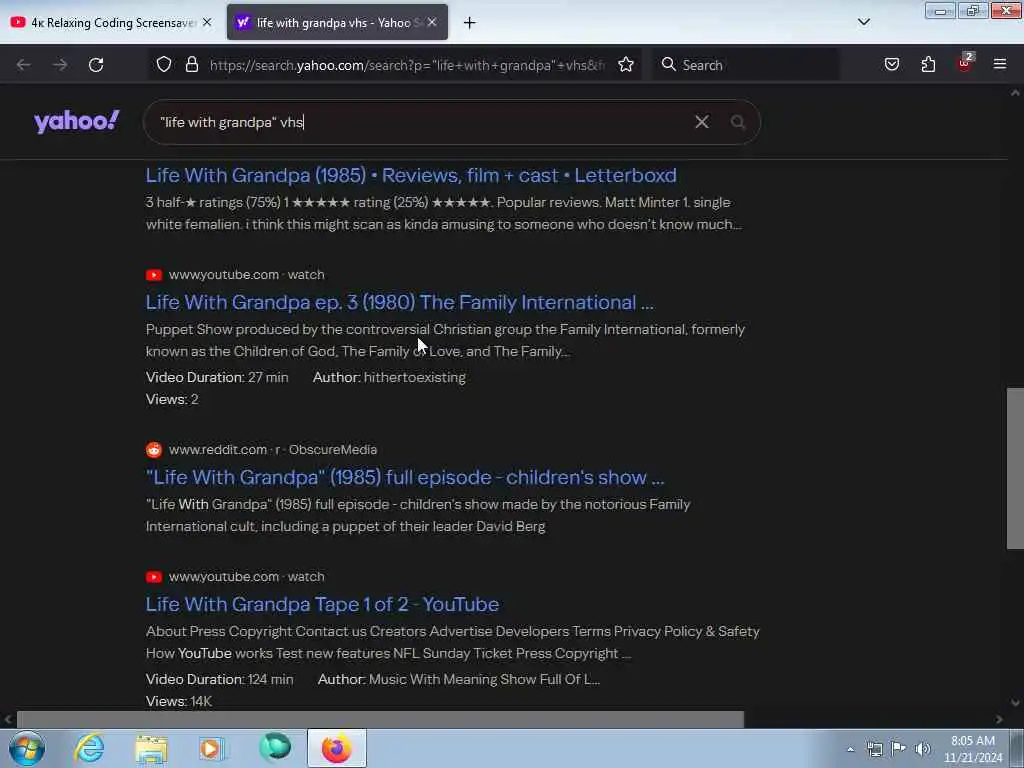Open Life With Grandpa Tape 1 of 2 result
This screenshot has height=768, width=1024.
click(x=322, y=604)
